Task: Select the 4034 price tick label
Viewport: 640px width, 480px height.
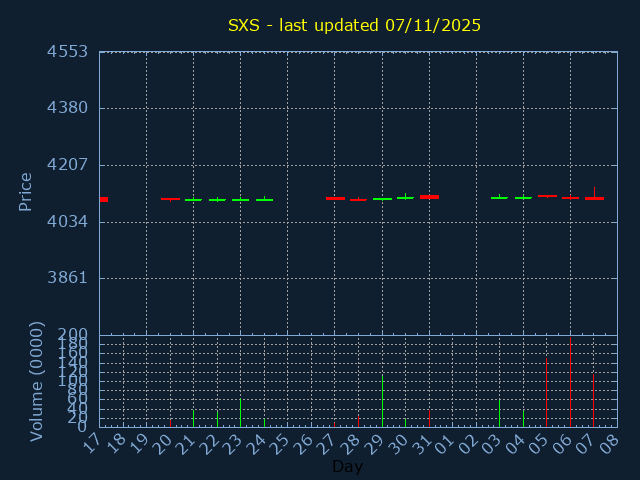Action: click(68, 222)
